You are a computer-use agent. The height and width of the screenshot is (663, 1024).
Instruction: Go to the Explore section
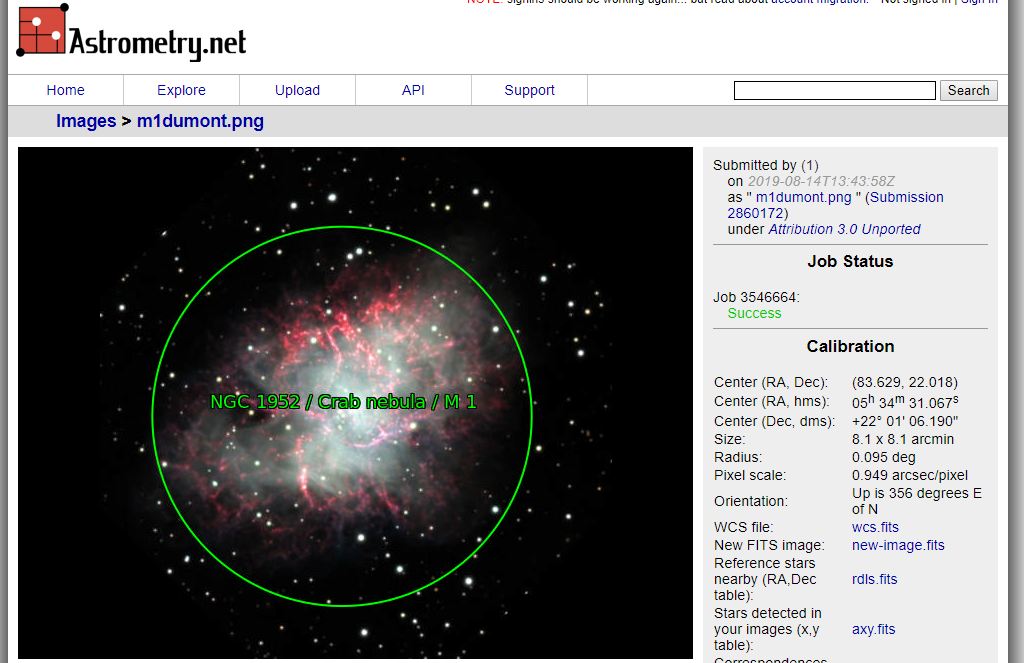click(x=181, y=90)
